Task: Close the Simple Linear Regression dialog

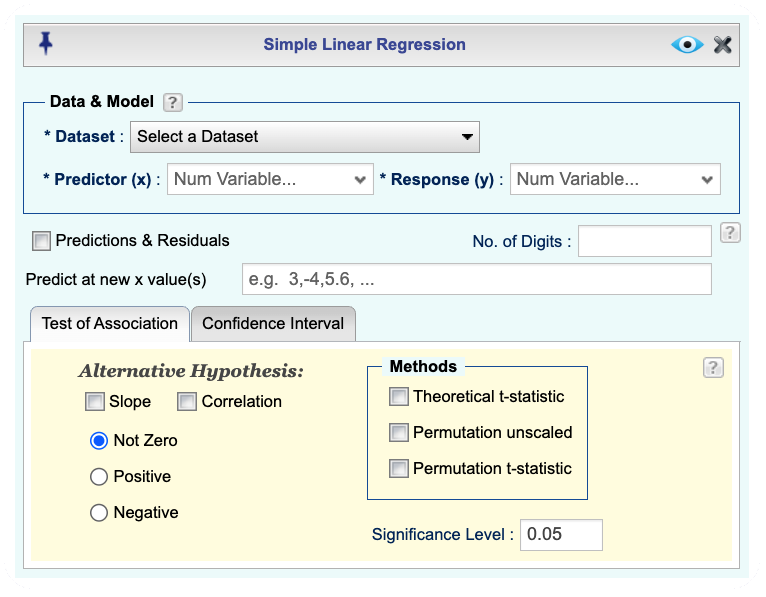Action: point(723,45)
